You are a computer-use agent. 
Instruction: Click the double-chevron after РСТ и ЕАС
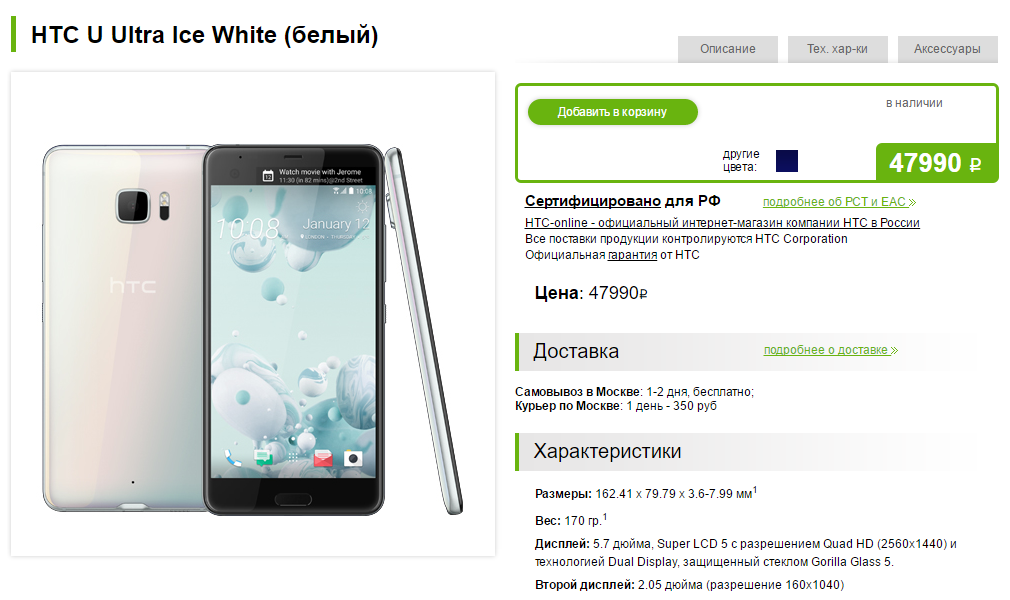pyautogui.click(x=912, y=203)
